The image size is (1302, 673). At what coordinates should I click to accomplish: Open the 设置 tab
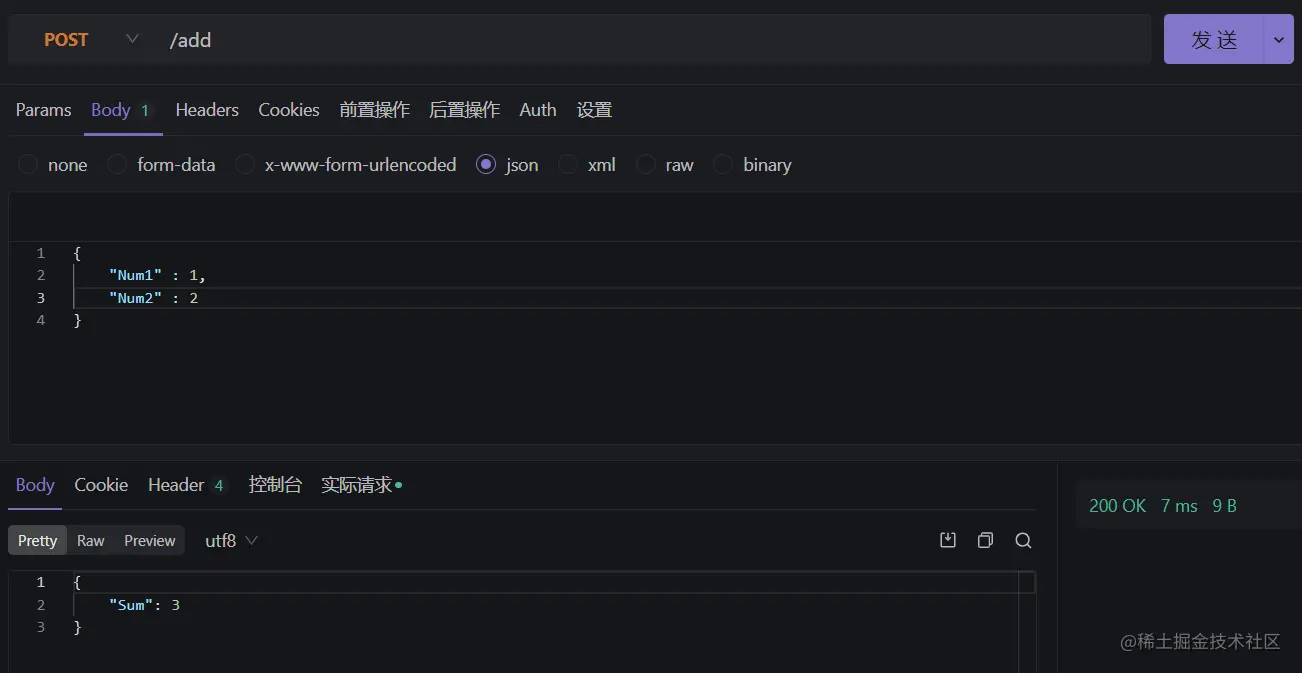coord(594,110)
